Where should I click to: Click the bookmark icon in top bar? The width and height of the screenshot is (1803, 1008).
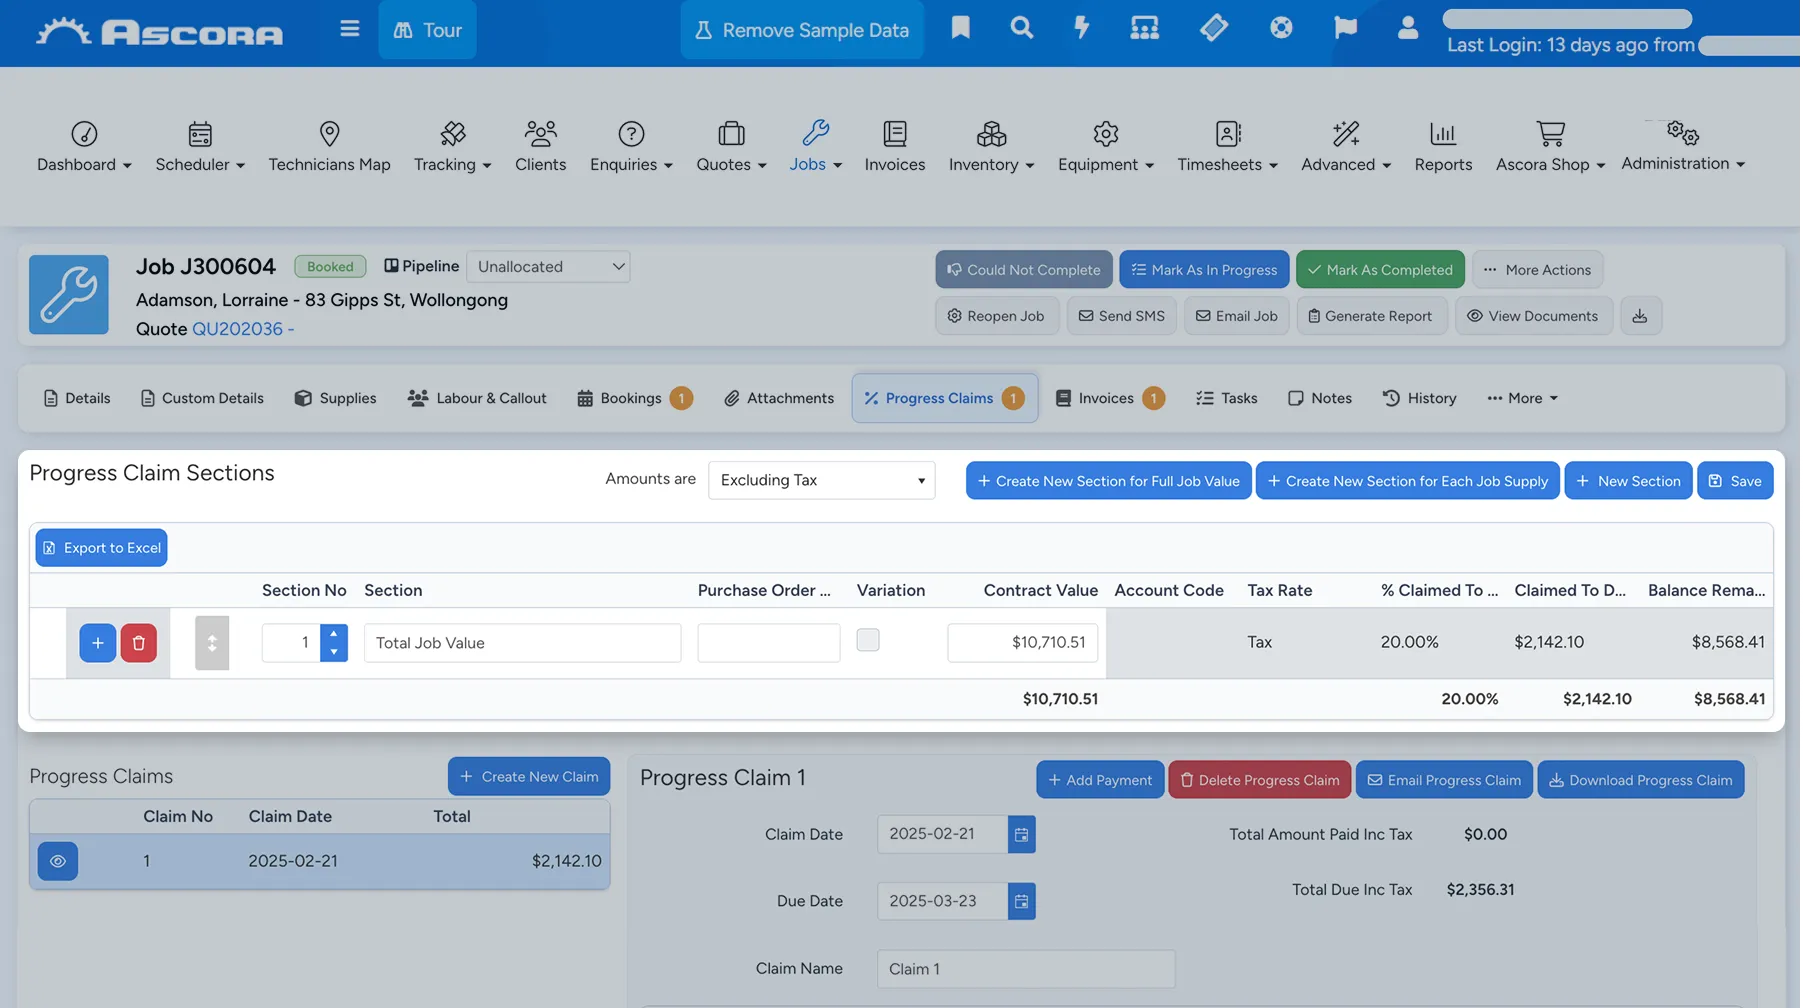(x=960, y=28)
